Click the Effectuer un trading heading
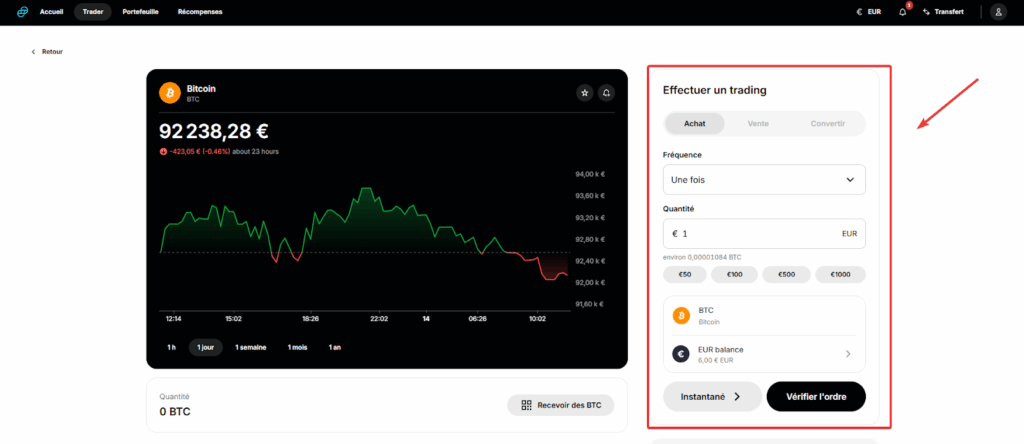Image resolution: width=1024 pixels, height=444 pixels. coord(714,90)
